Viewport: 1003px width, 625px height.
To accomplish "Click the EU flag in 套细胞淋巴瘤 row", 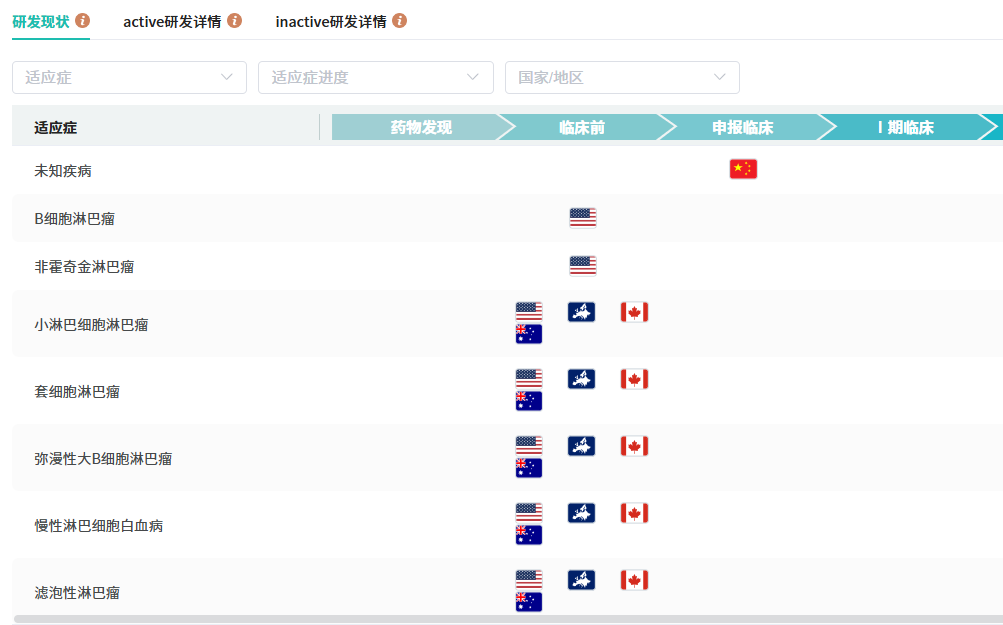I will click(581, 379).
